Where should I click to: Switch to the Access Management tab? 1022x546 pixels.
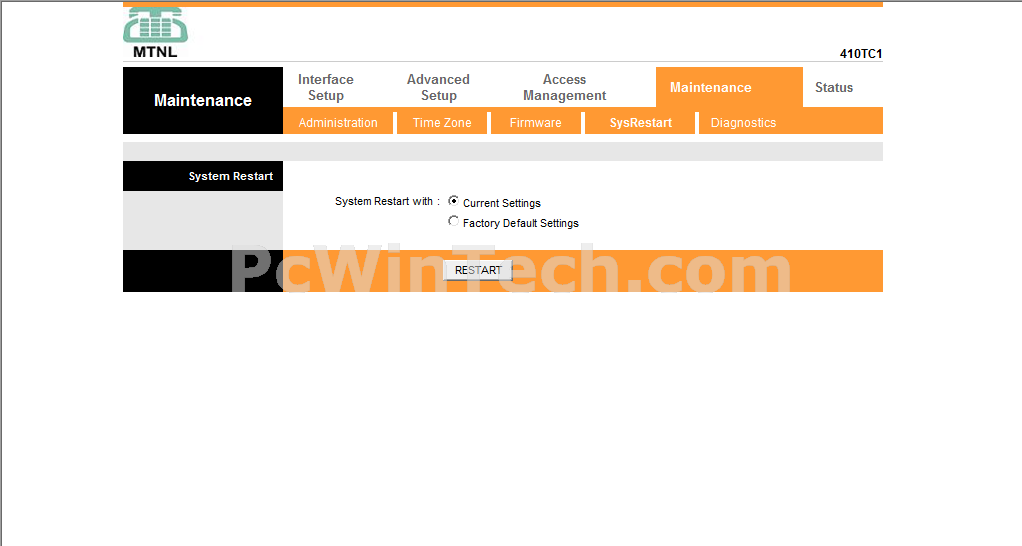click(564, 87)
